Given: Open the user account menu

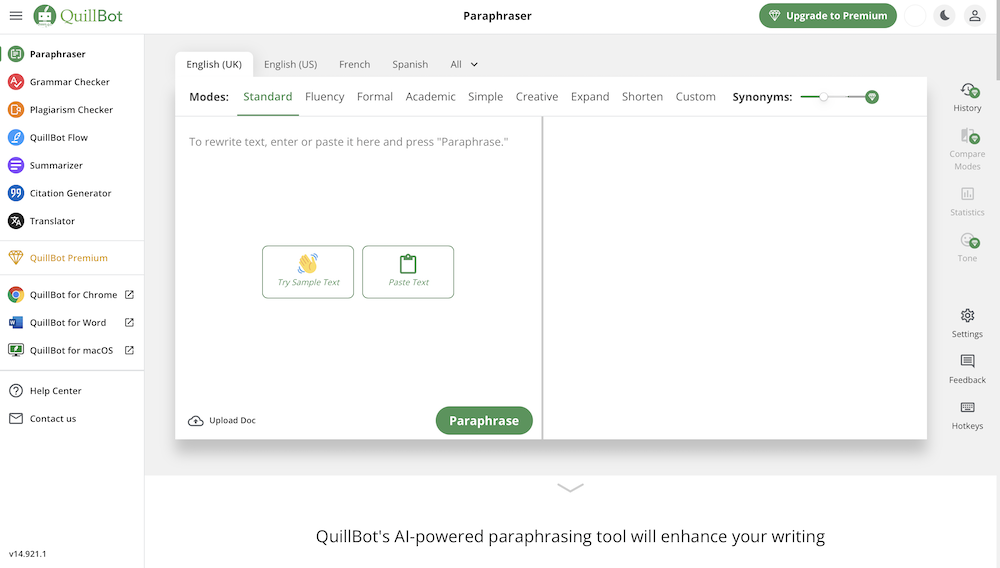Looking at the screenshot, I should [x=974, y=16].
